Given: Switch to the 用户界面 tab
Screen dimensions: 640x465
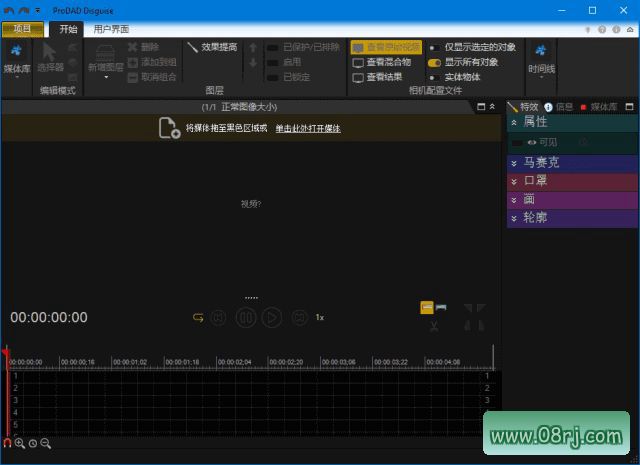Looking at the screenshot, I should click(x=110, y=29).
